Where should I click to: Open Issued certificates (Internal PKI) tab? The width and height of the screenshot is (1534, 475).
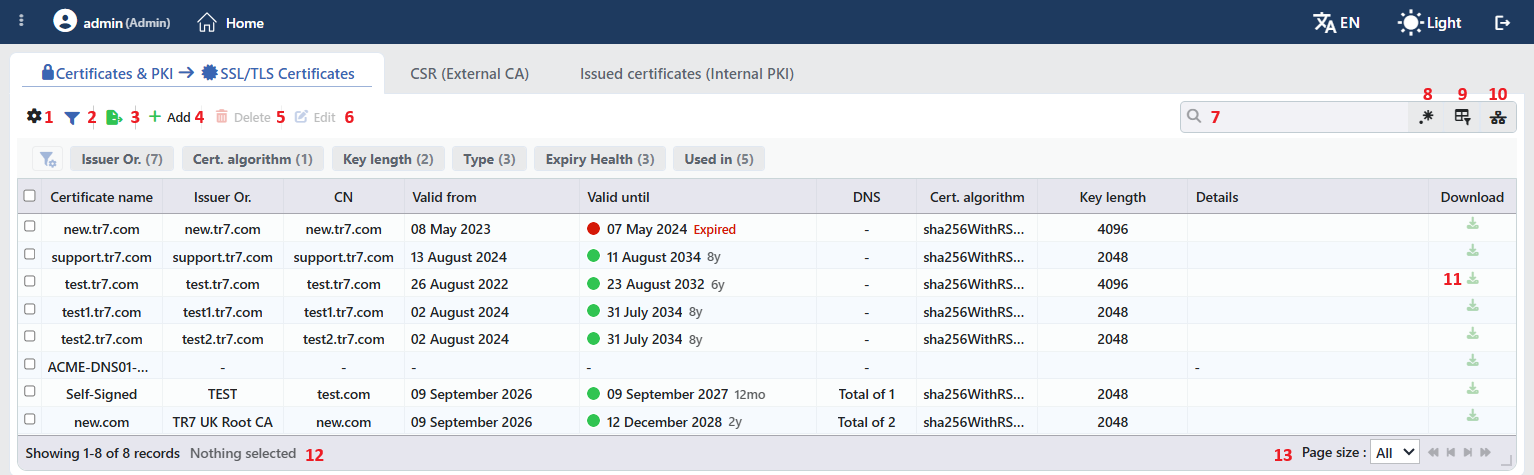(x=687, y=73)
